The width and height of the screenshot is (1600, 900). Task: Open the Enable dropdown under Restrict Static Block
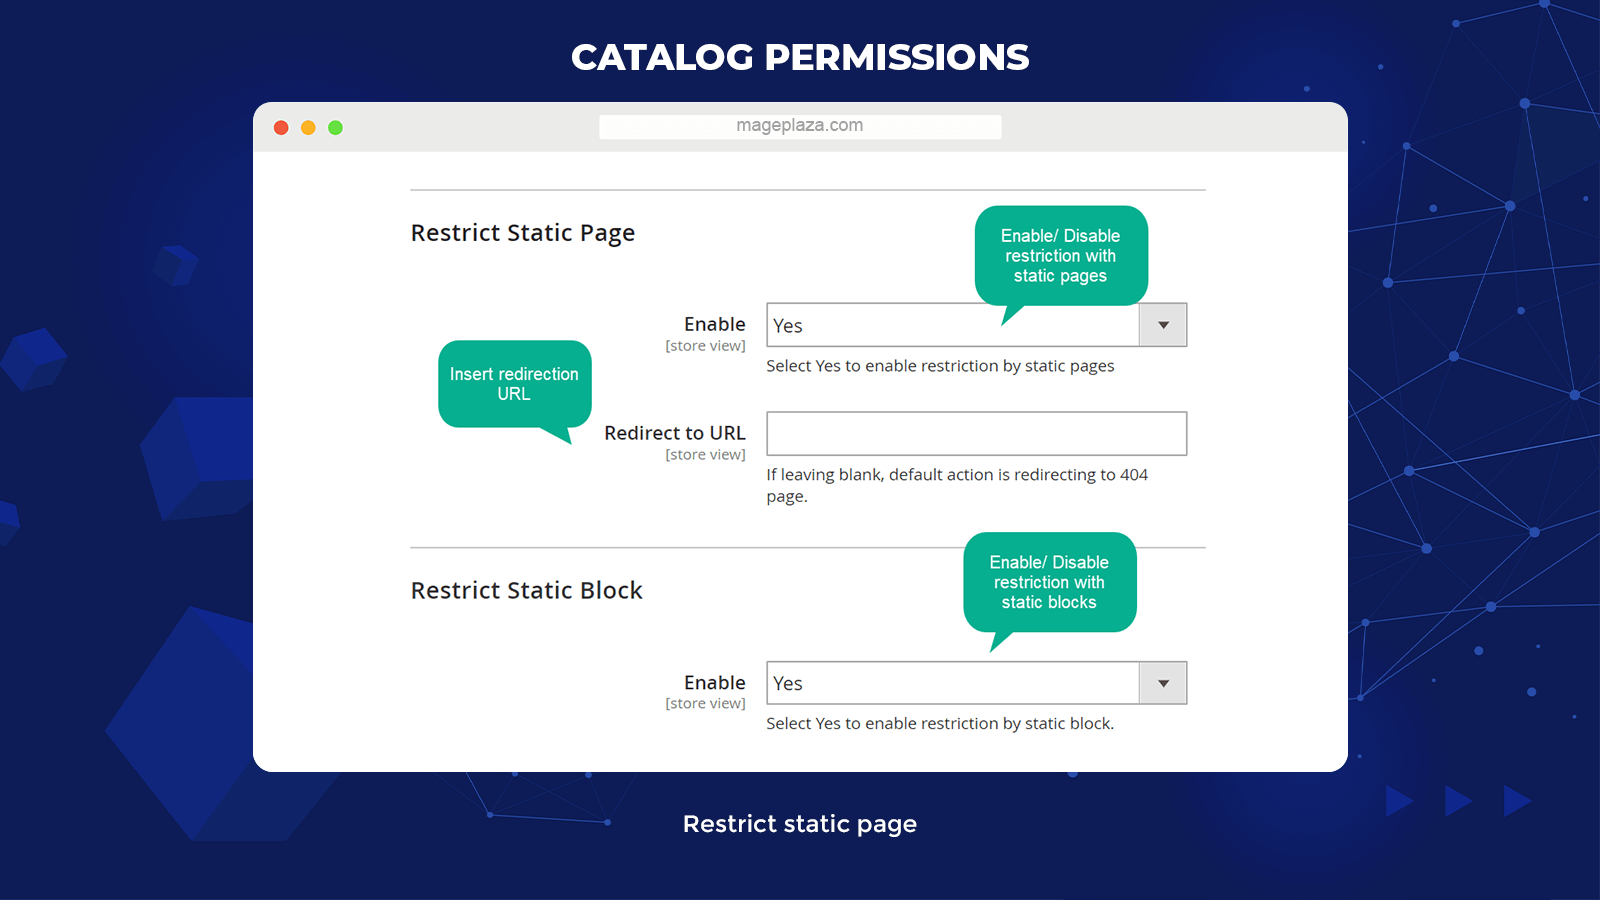1162,683
